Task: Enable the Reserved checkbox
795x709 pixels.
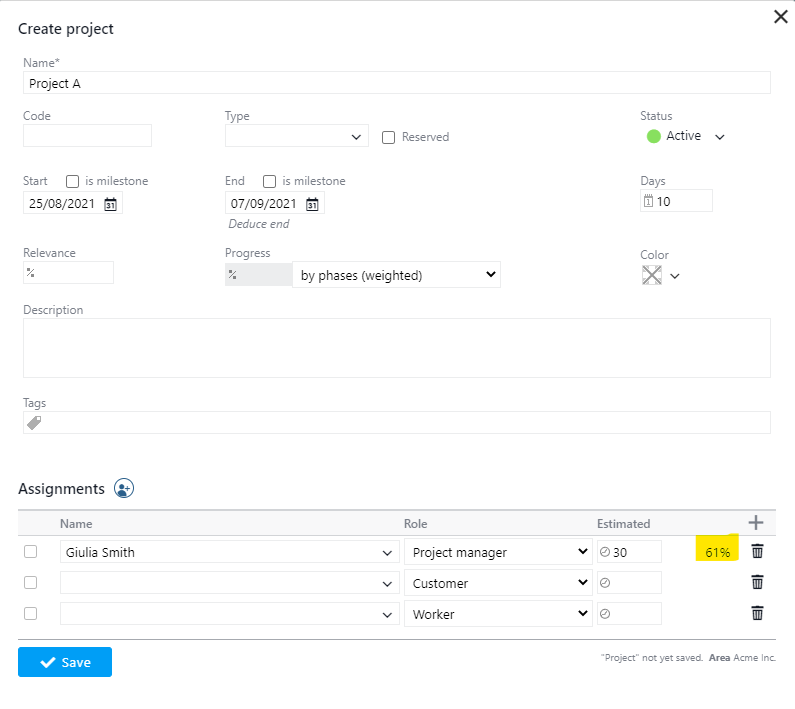Action: [x=389, y=137]
